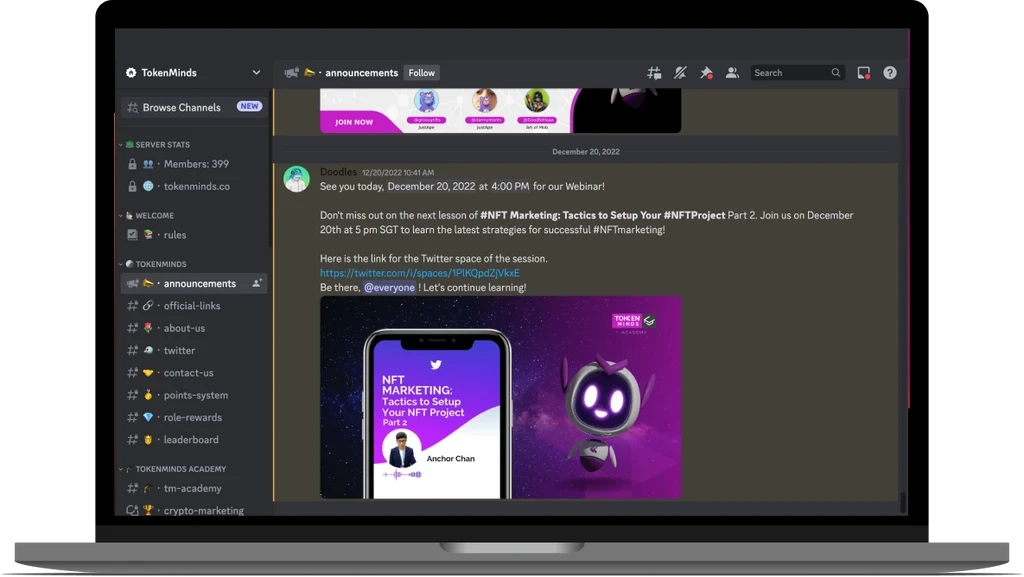Open the rules channel
This screenshot has width=1024, height=577.
[194, 235]
